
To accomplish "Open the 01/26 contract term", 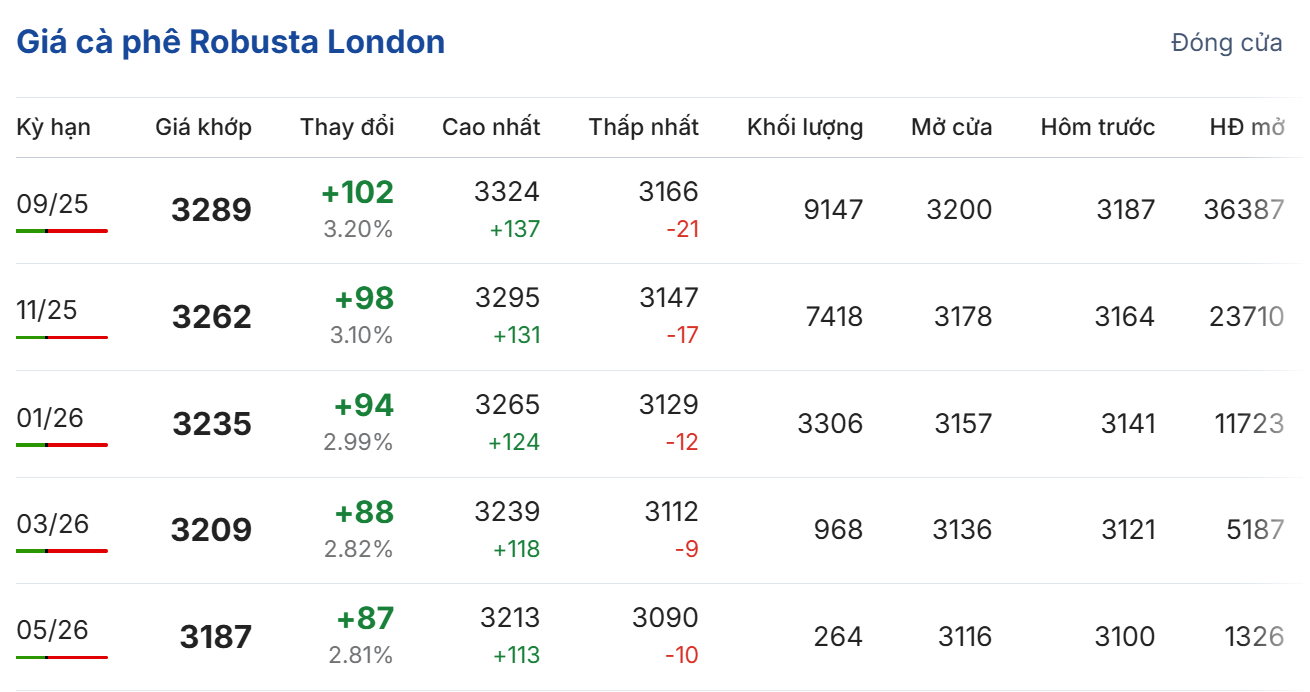I will point(50,417).
